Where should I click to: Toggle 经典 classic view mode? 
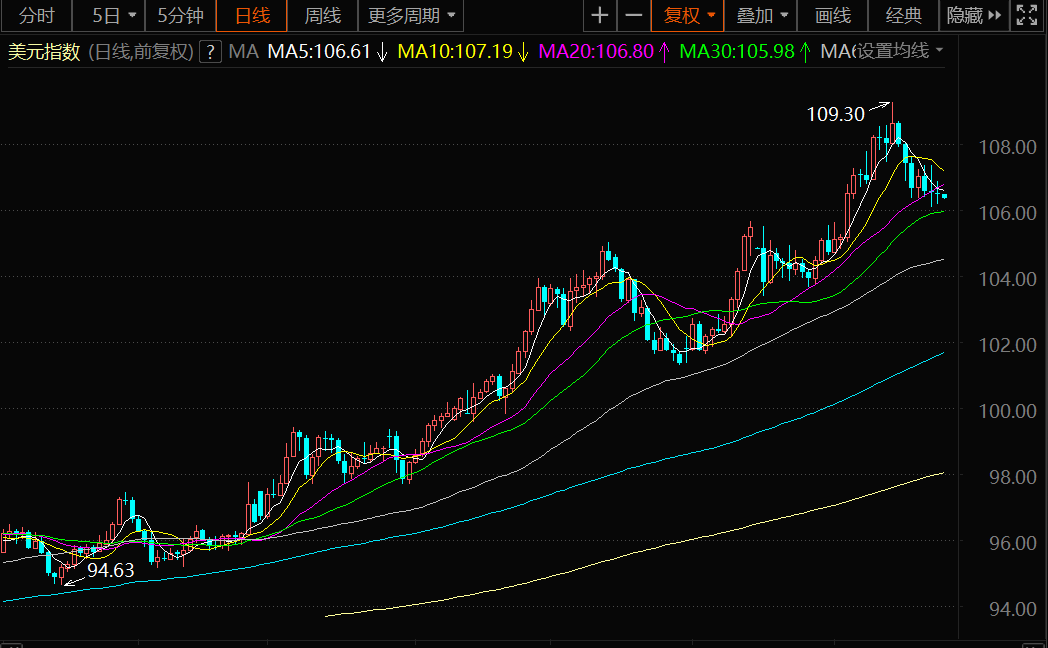[904, 16]
